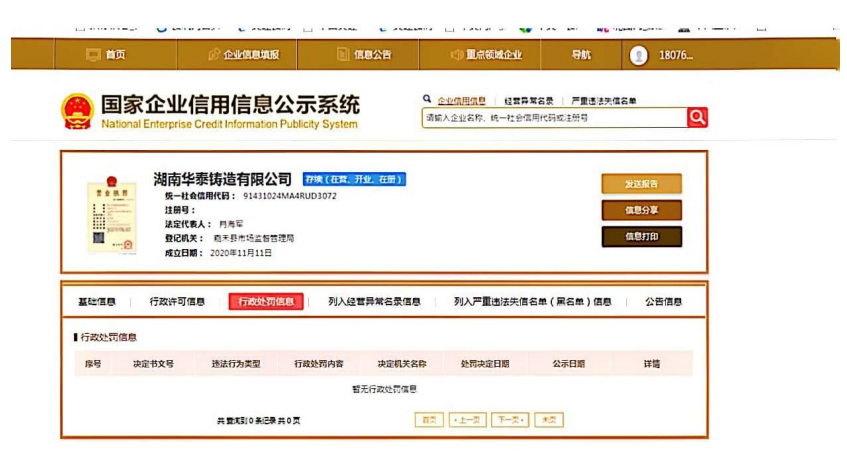Click the 信息分享 button
Viewport: 847px width, 458px height.
642,210
